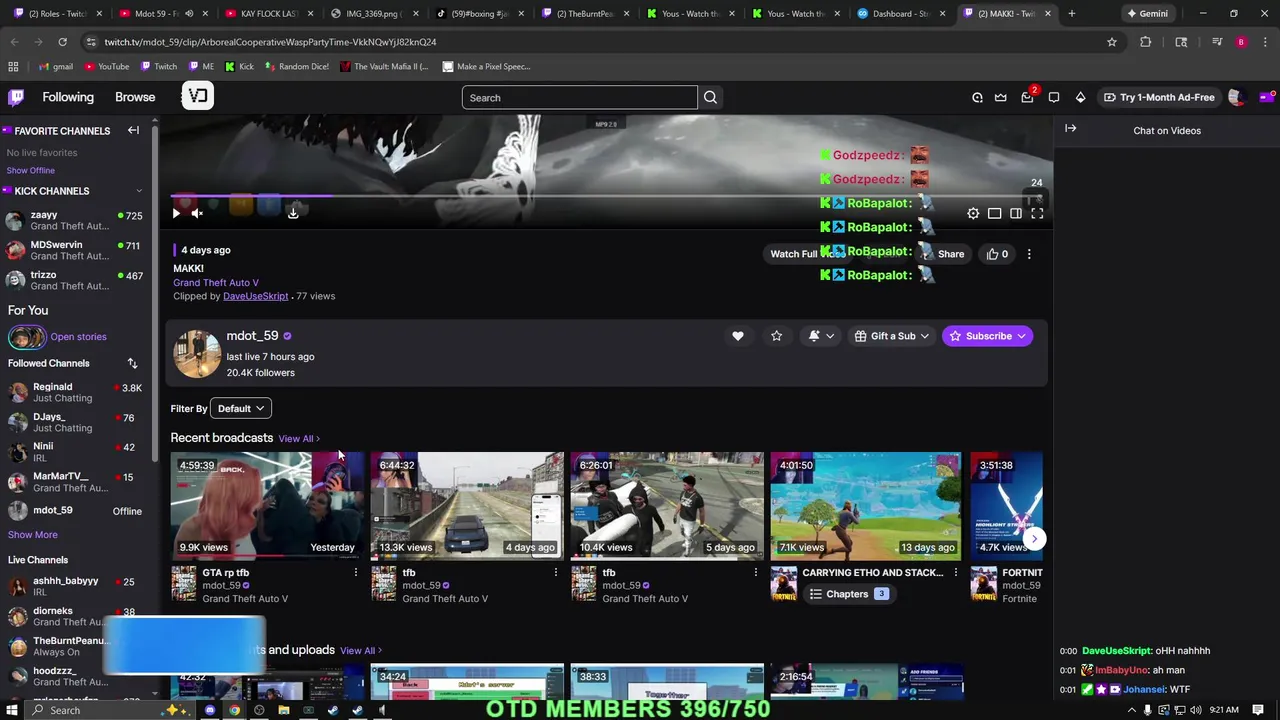The width and height of the screenshot is (1280, 720).
Task: Open clip more options three dots
Action: (1029, 254)
